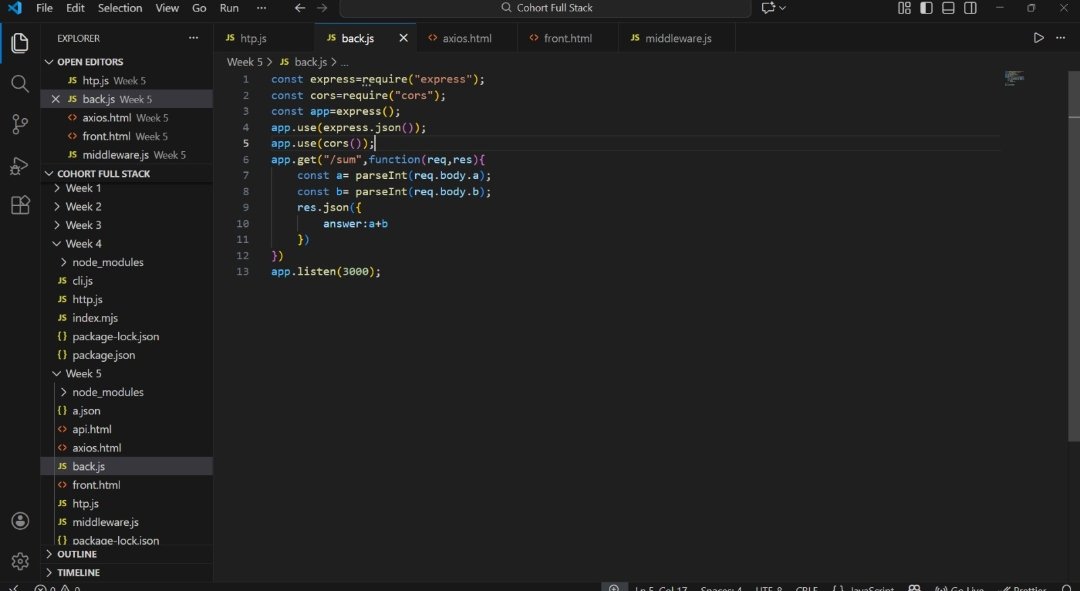
Task: Open the menu bar overflow ellipsis
Action: tap(261, 8)
